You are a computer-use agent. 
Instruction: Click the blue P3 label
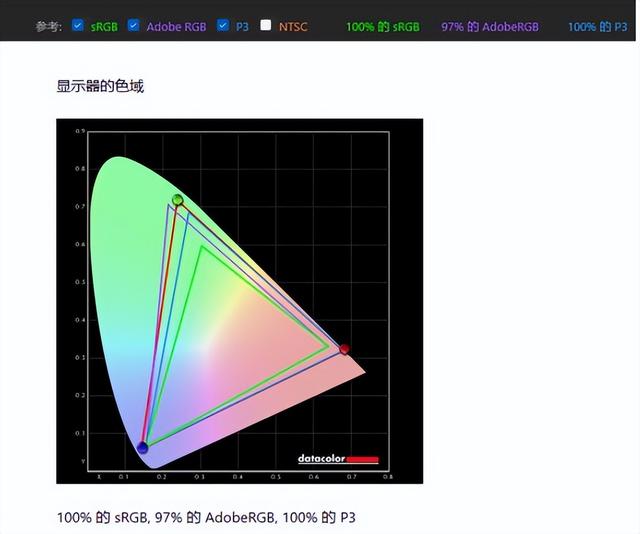242,27
